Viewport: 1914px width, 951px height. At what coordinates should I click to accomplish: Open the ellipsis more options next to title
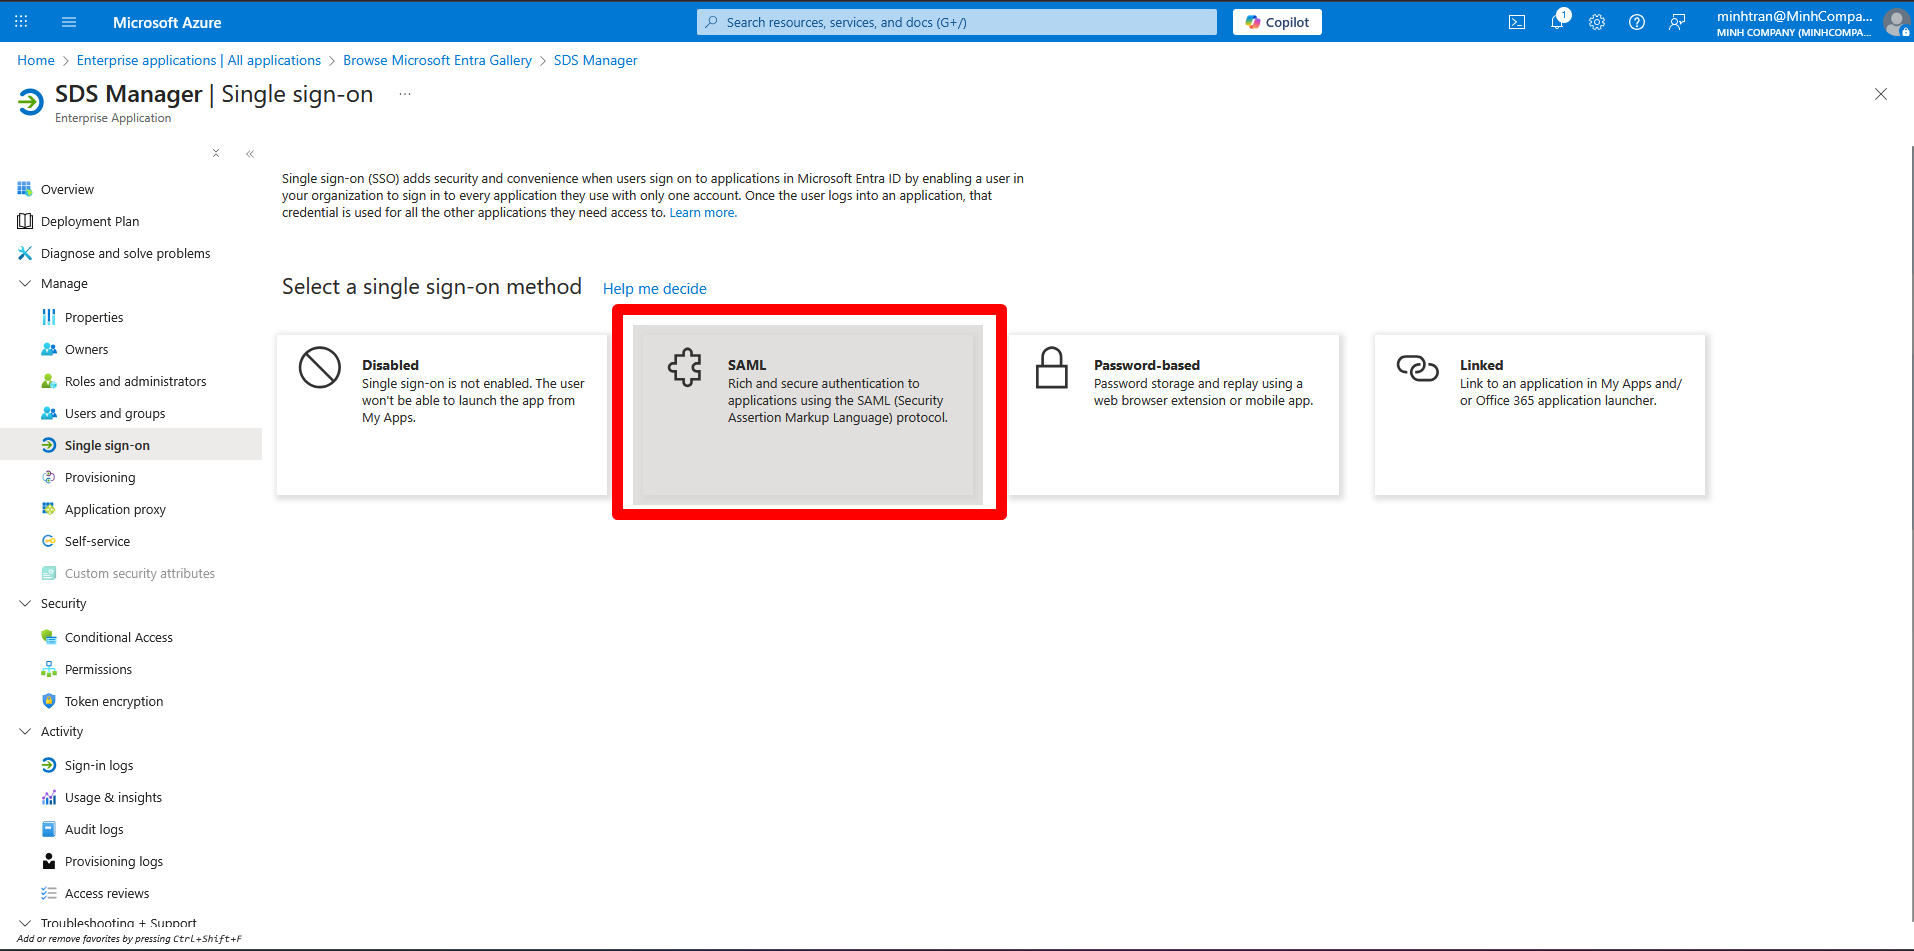point(405,94)
